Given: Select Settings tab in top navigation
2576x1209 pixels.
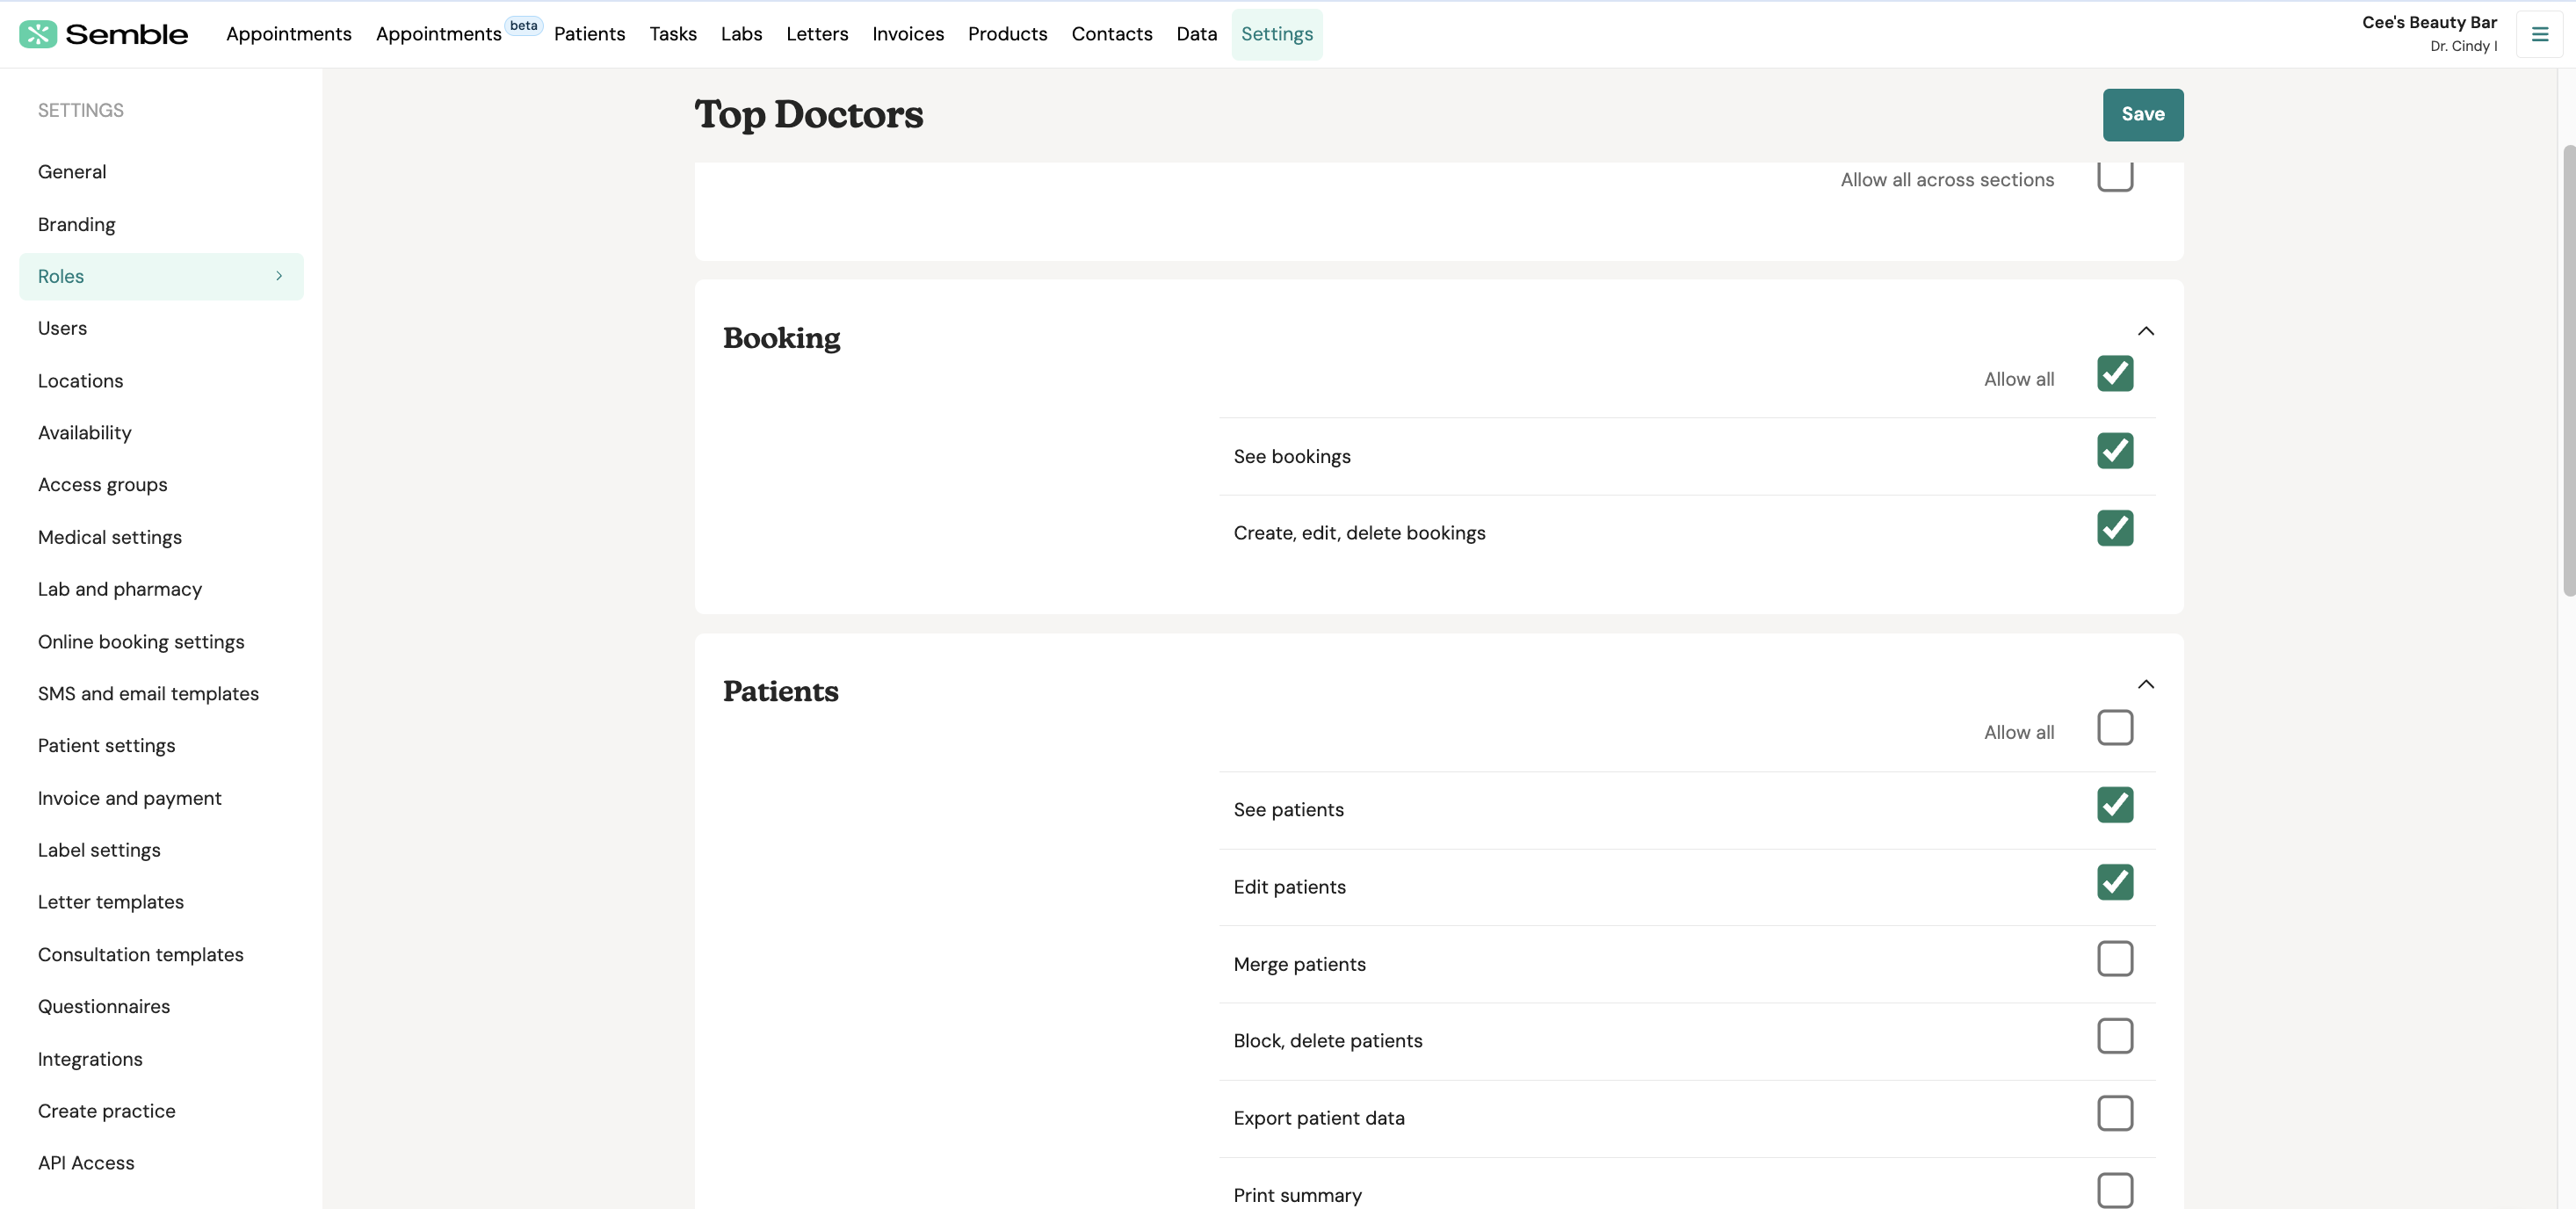Looking at the screenshot, I should click(1277, 34).
